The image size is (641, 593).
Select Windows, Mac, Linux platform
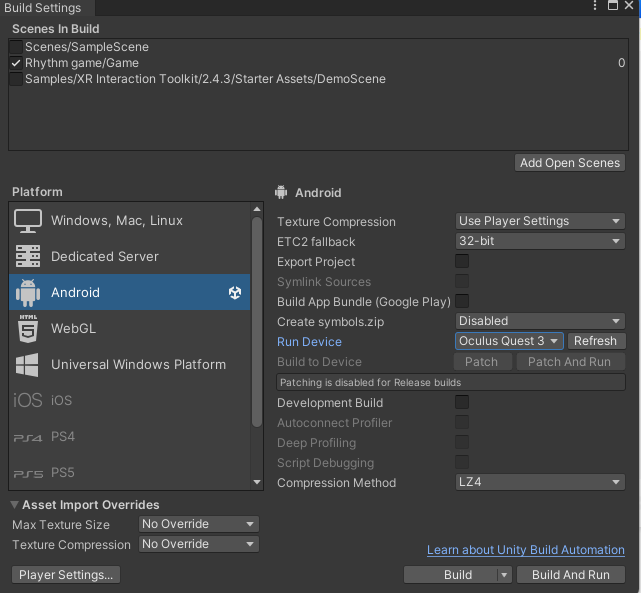pos(129,221)
